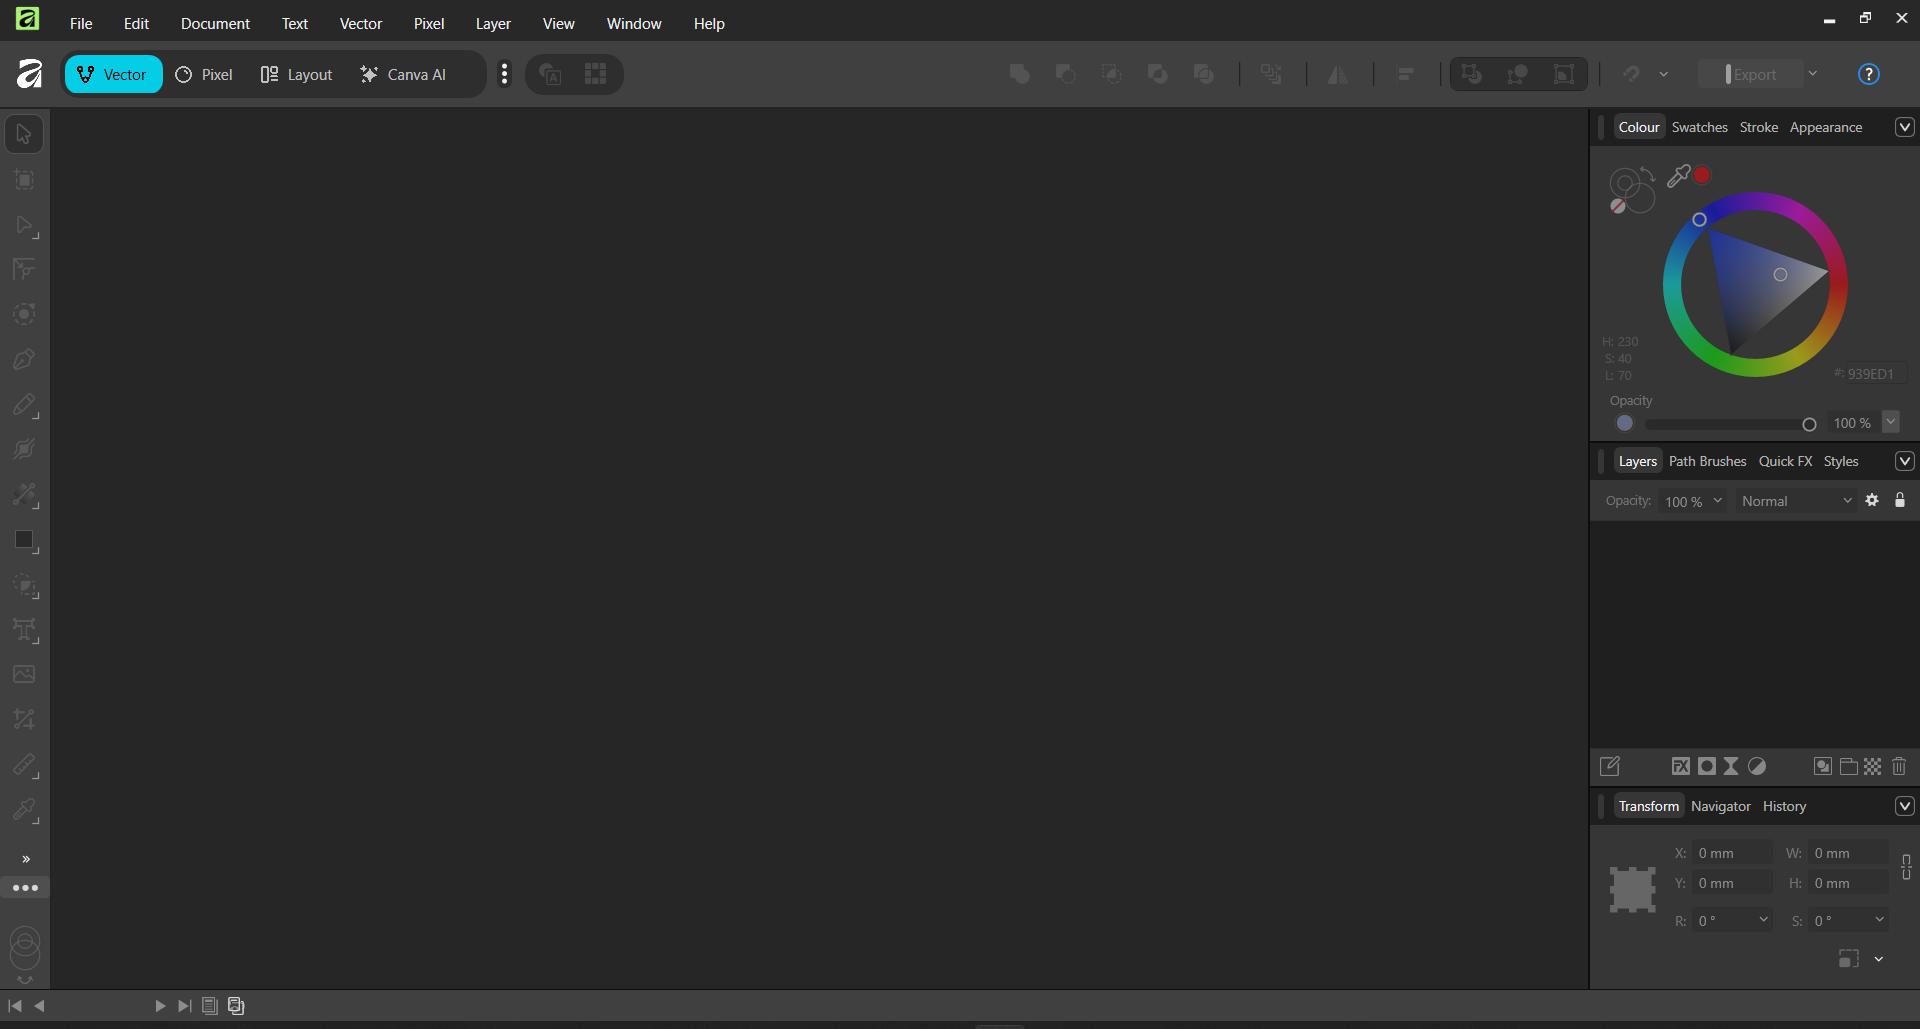The height and width of the screenshot is (1029, 1920).
Task: Click the Add Pixel Layer checkered icon
Action: (x=1873, y=766)
